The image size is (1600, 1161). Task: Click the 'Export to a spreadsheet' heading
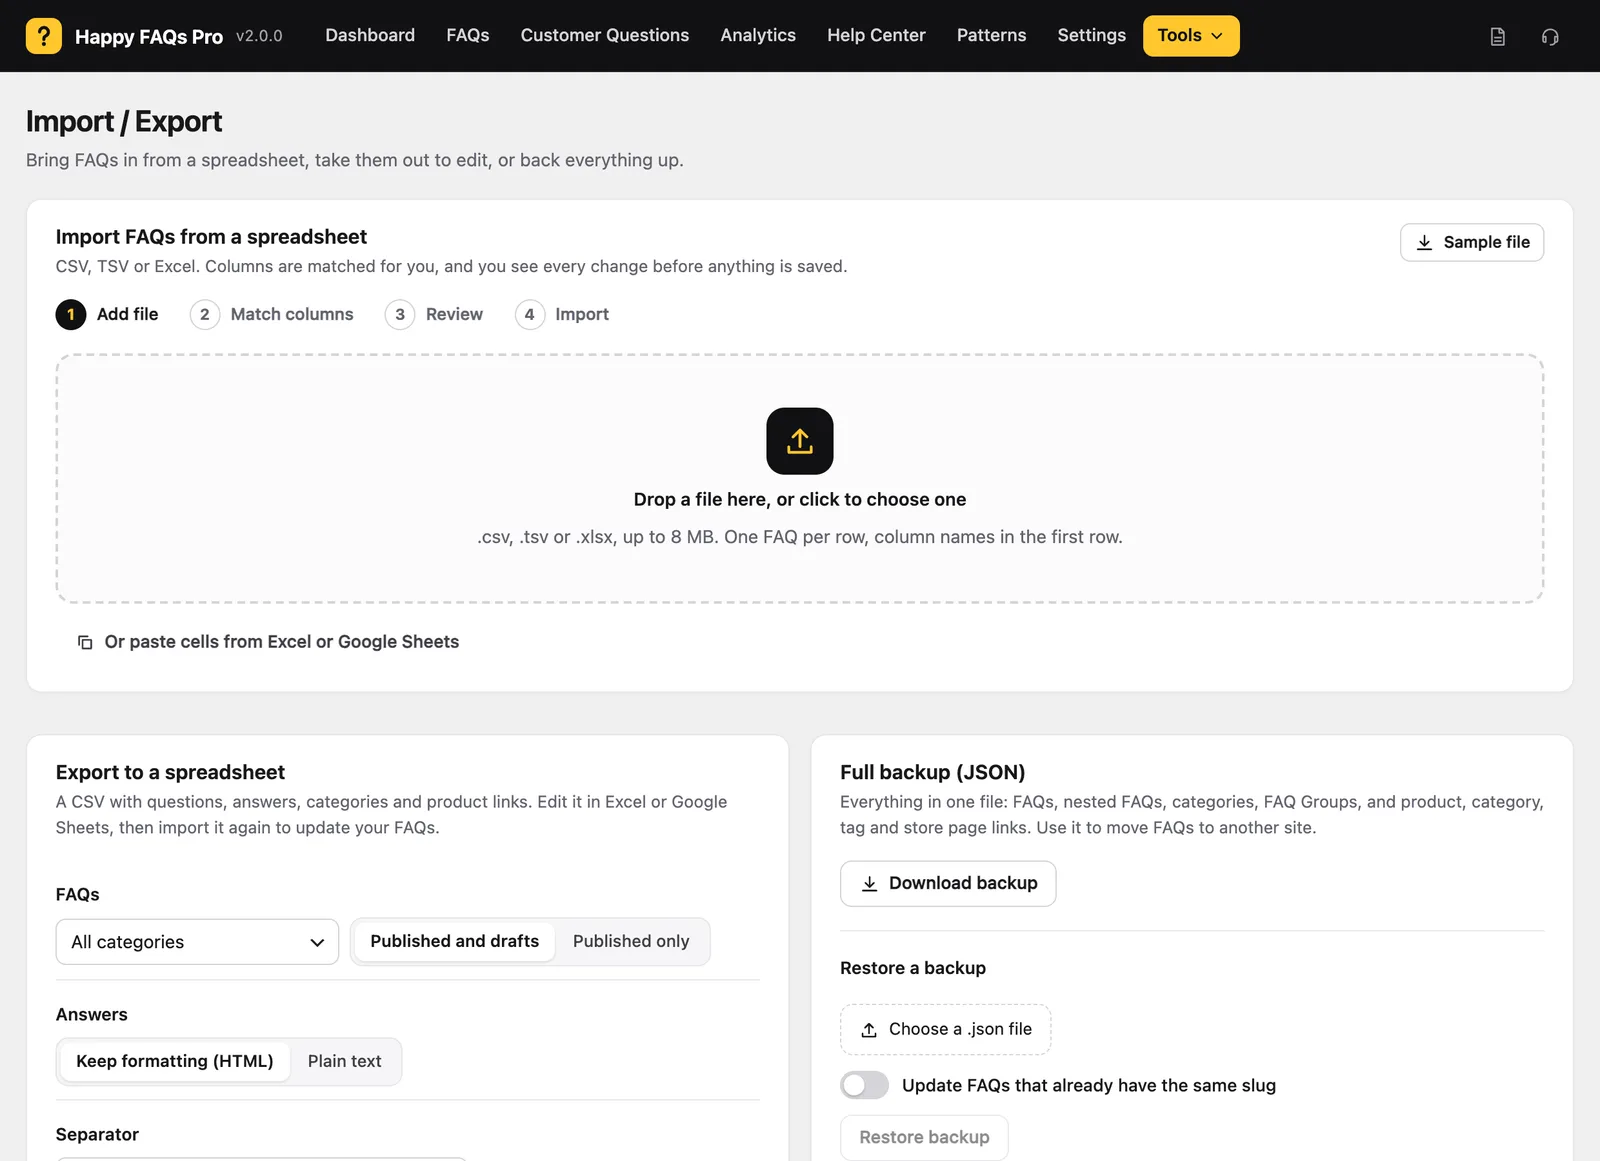point(170,772)
